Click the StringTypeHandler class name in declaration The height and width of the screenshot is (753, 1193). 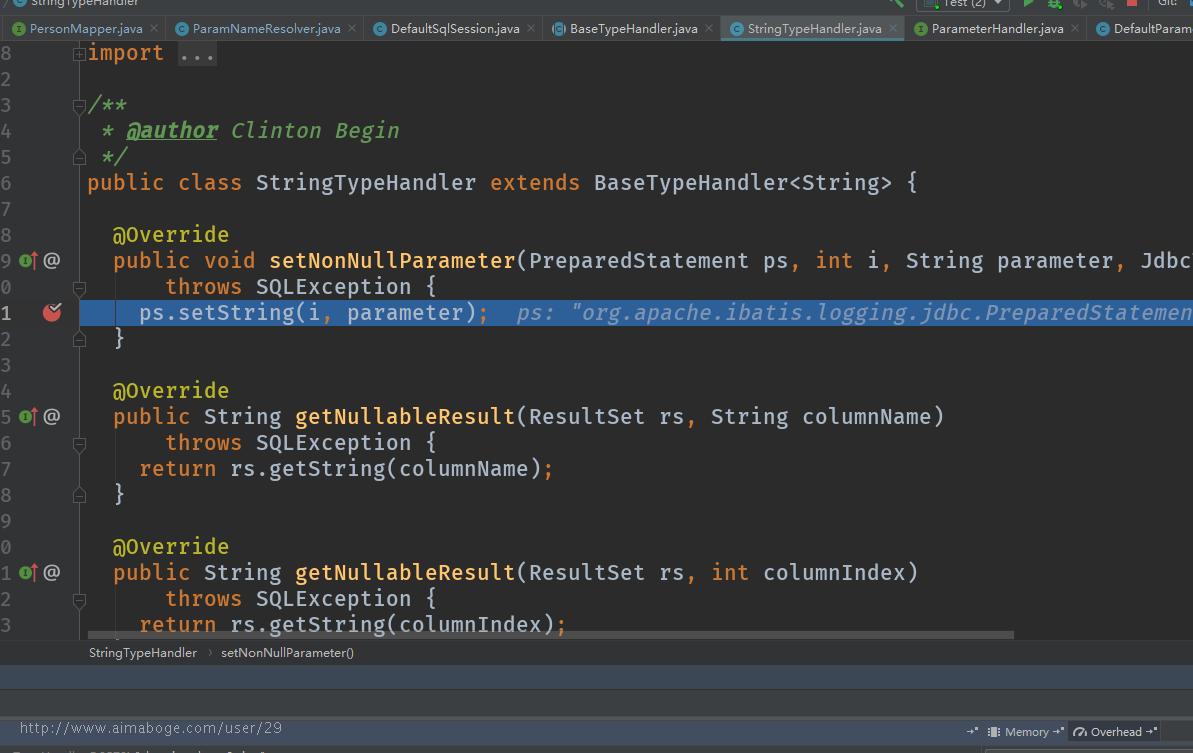click(365, 183)
